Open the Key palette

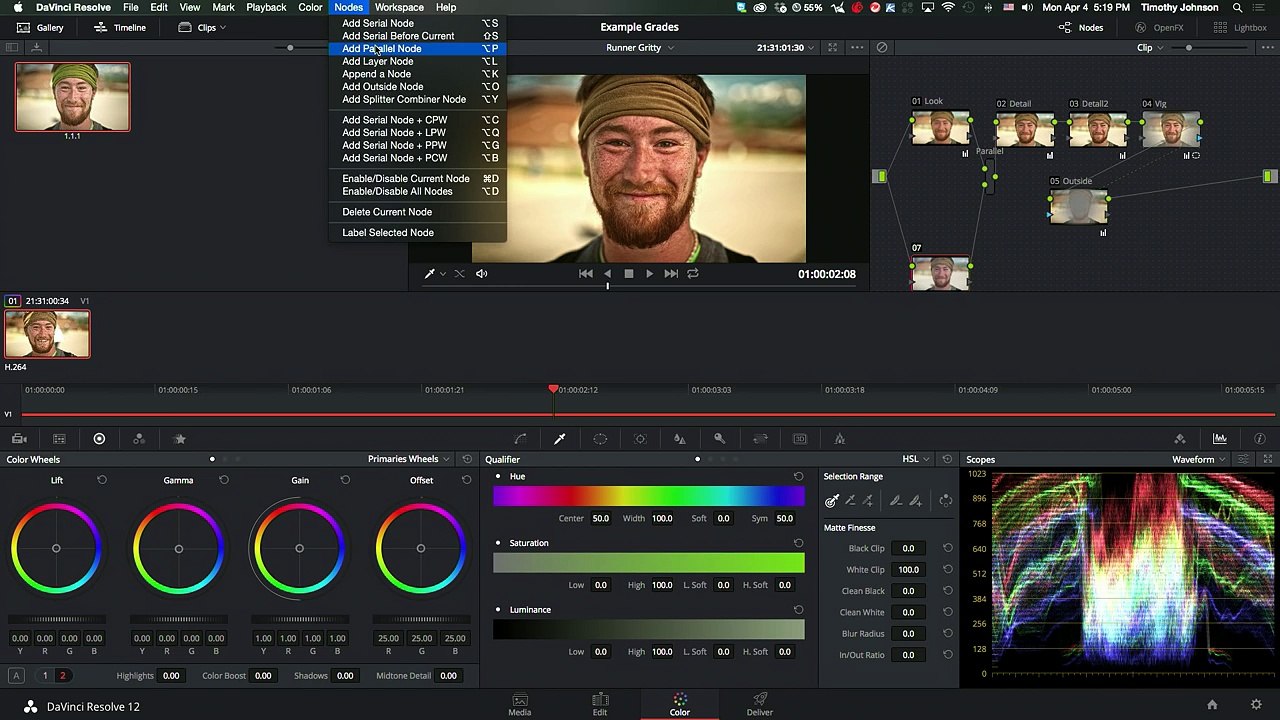(720, 439)
